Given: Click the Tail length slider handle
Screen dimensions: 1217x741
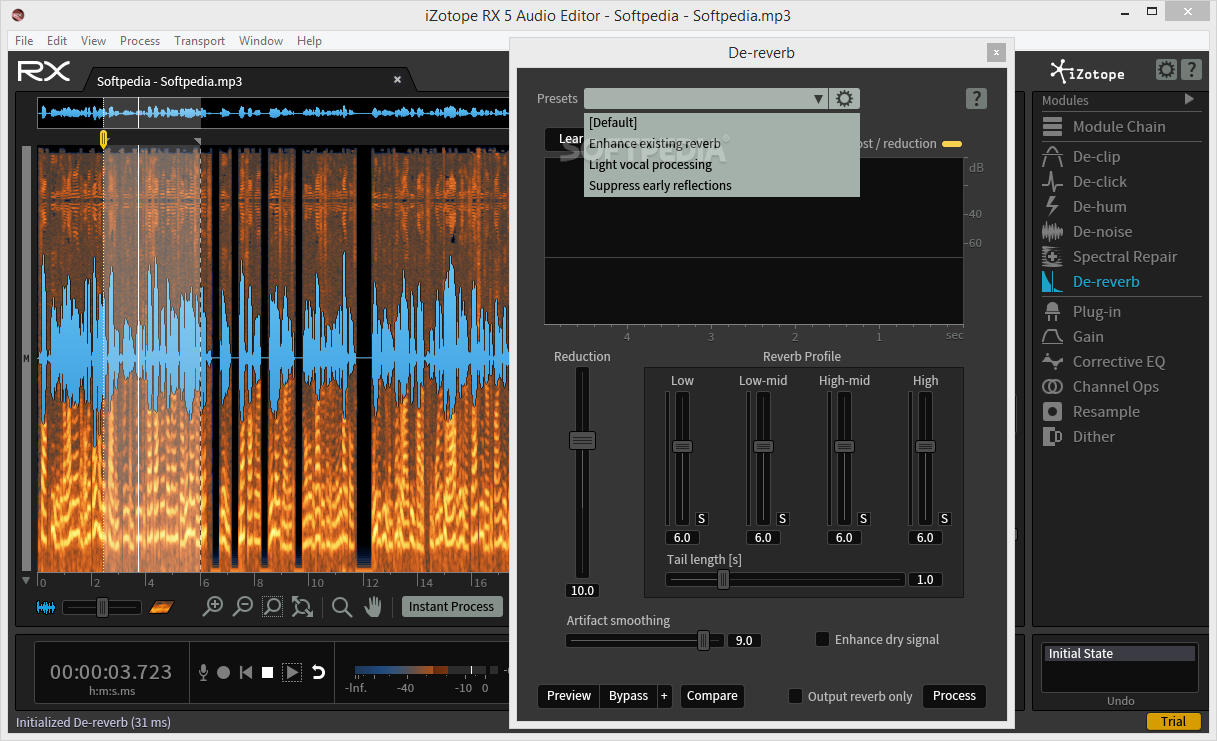Looking at the screenshot, I should click(x=723, y=579).
